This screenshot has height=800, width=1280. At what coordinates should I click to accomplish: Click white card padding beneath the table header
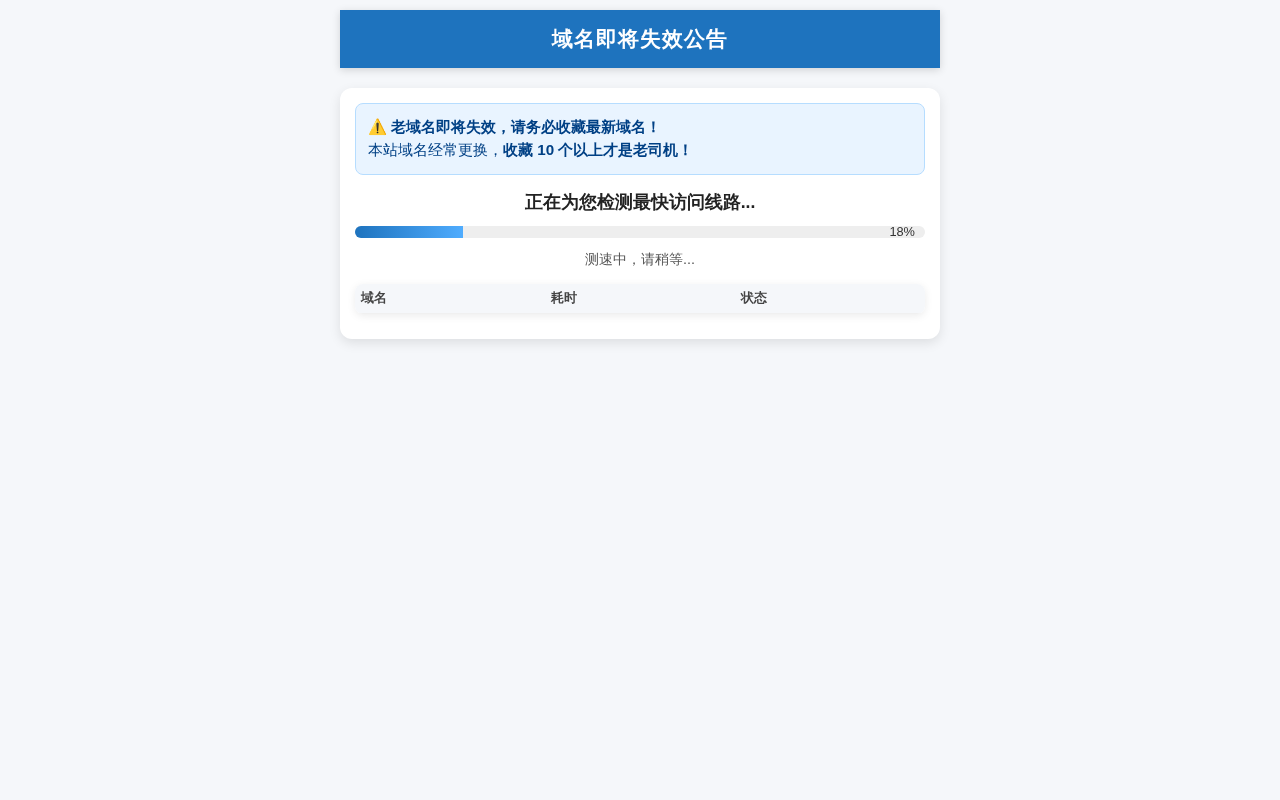pyautogui.click(x=640, y=325)
